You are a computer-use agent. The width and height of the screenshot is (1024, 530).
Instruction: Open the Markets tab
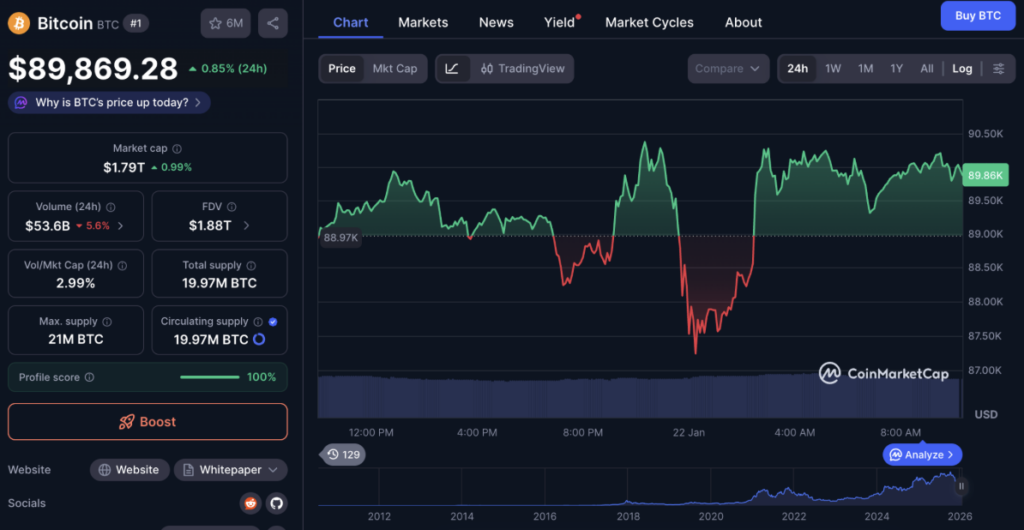[423, 22]
